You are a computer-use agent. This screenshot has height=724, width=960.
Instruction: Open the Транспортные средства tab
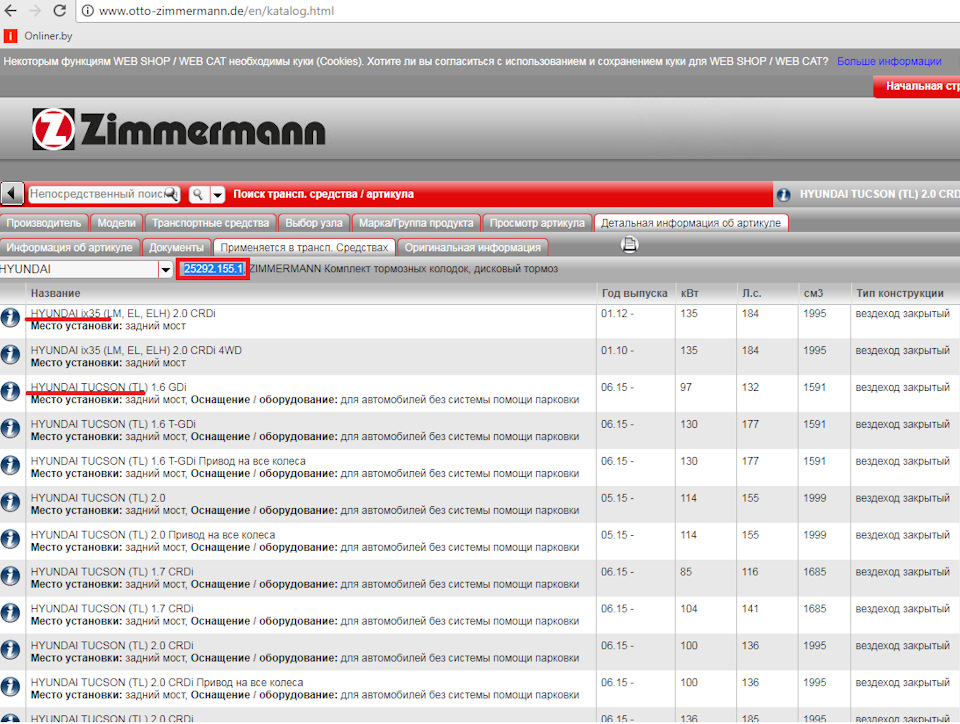click(x=211, y=223)
